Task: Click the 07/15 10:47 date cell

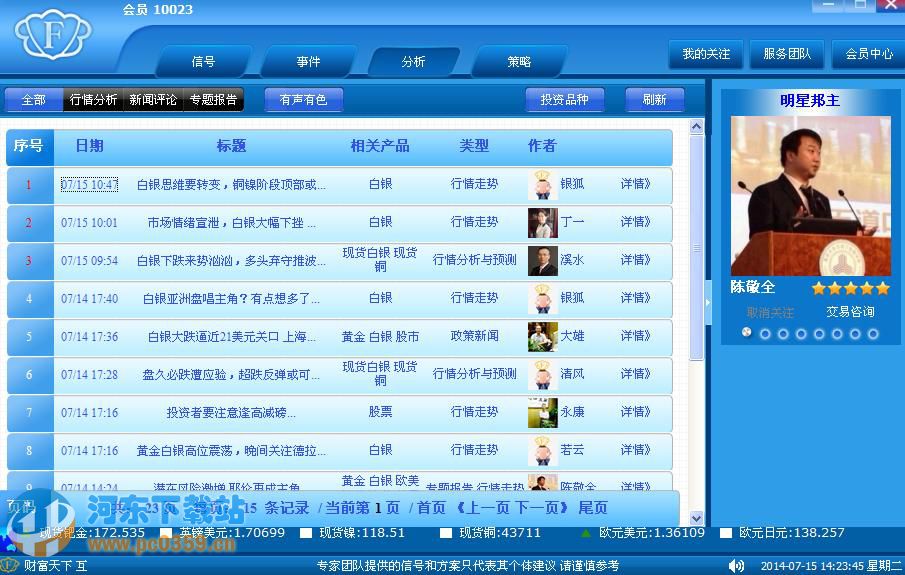Action: 89,185
